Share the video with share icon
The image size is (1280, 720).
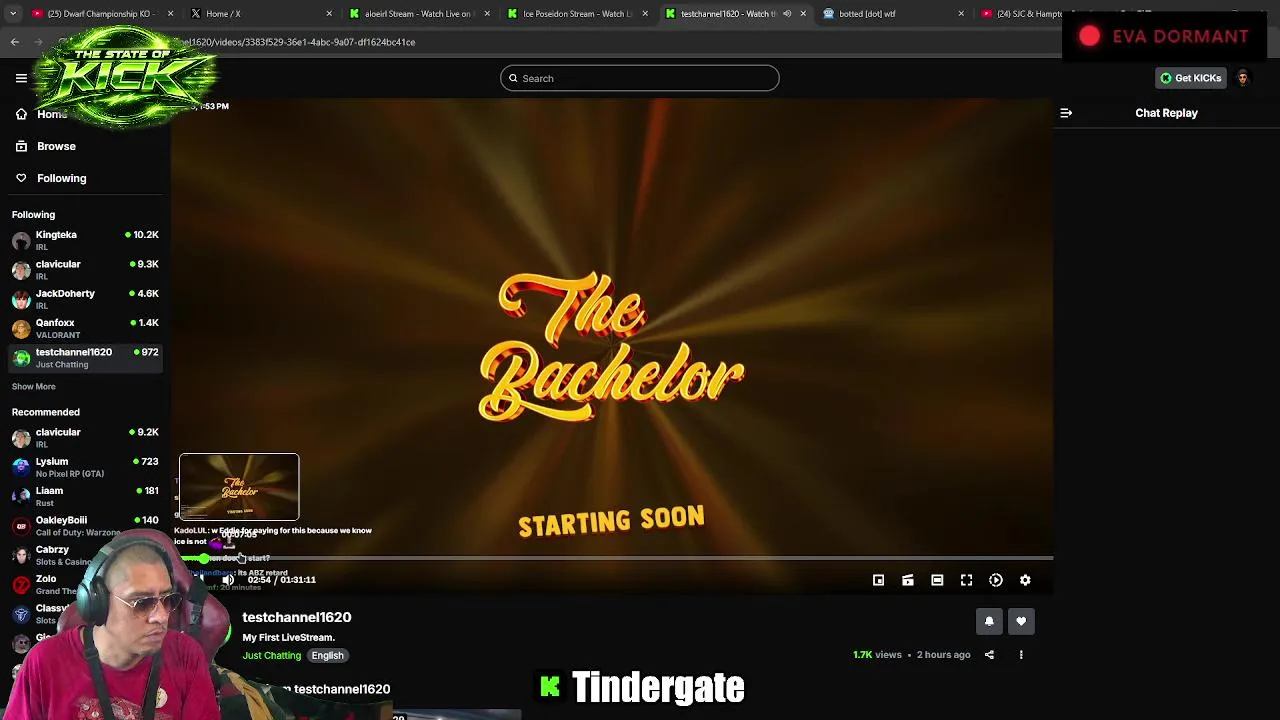pyautogui.click(x=989, y=655)
